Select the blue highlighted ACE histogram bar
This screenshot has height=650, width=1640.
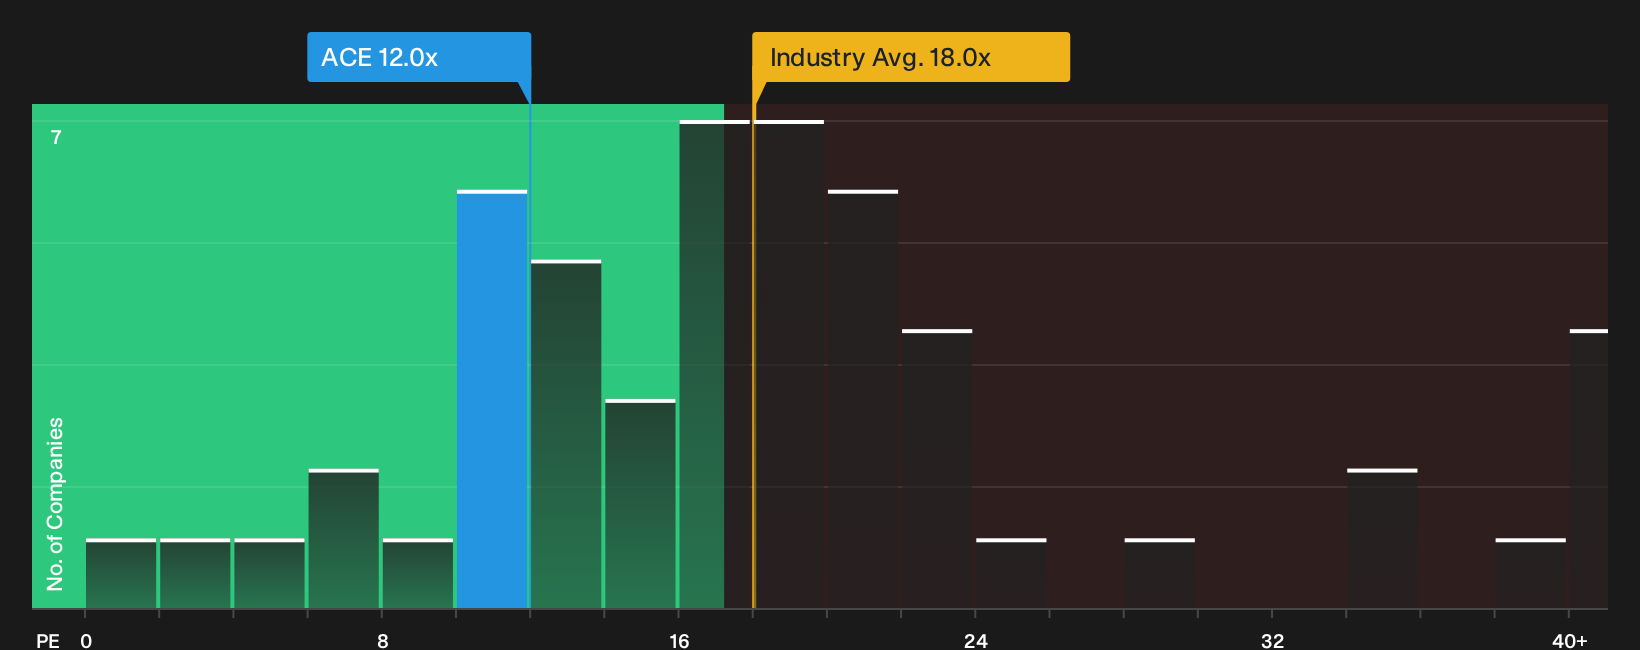tap(492, 399)
